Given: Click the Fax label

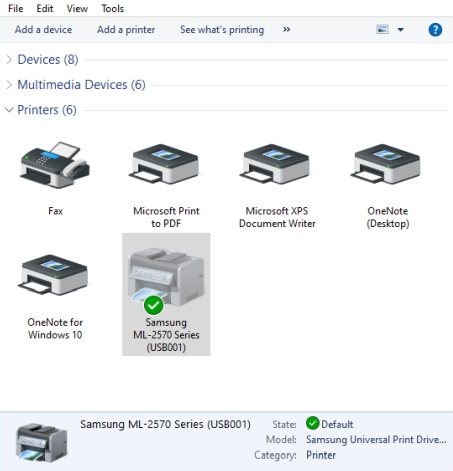Looking at the screenshot, I should coord(55,211).
